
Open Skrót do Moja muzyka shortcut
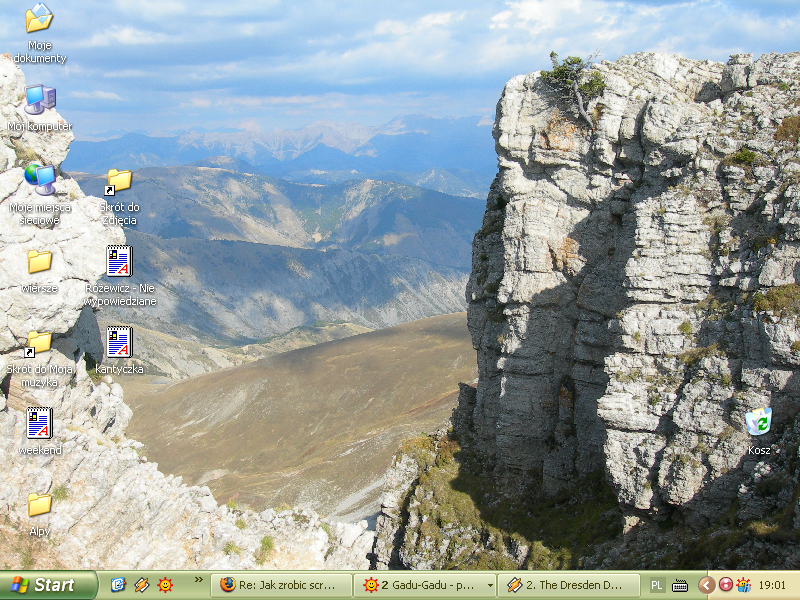[x=39, y=343]
